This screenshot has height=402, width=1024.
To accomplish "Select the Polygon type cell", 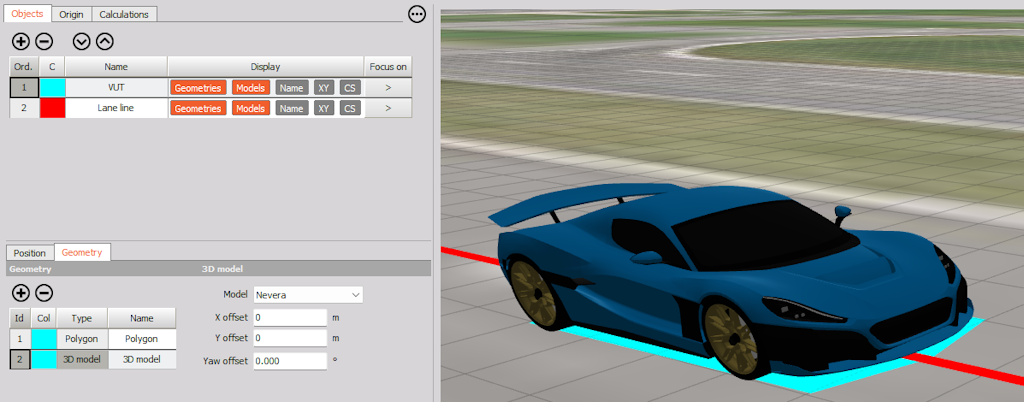I will coord(82,339).
